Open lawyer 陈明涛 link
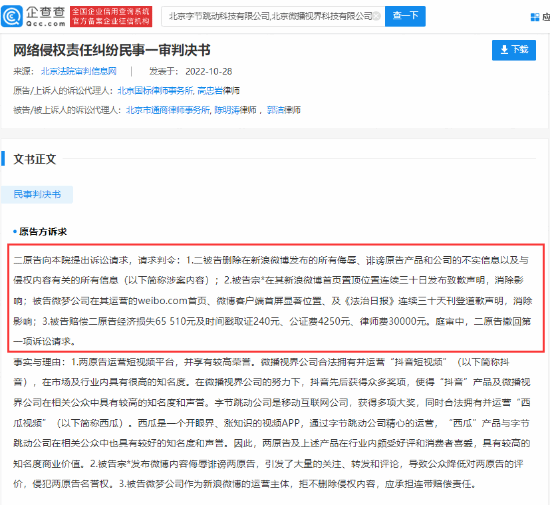This screenshot has width=550, height=505. click(x=227, y=110)
